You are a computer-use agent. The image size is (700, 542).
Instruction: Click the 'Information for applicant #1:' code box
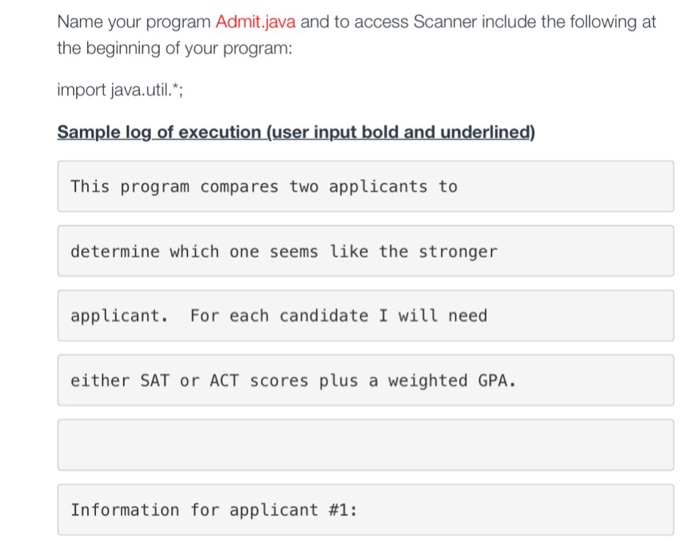366,509
